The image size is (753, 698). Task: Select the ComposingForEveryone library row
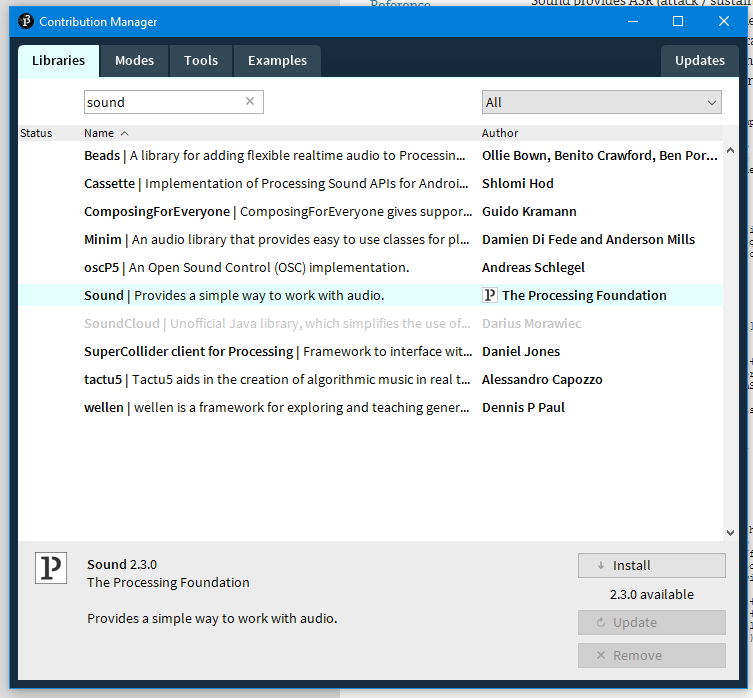[370, 211]
